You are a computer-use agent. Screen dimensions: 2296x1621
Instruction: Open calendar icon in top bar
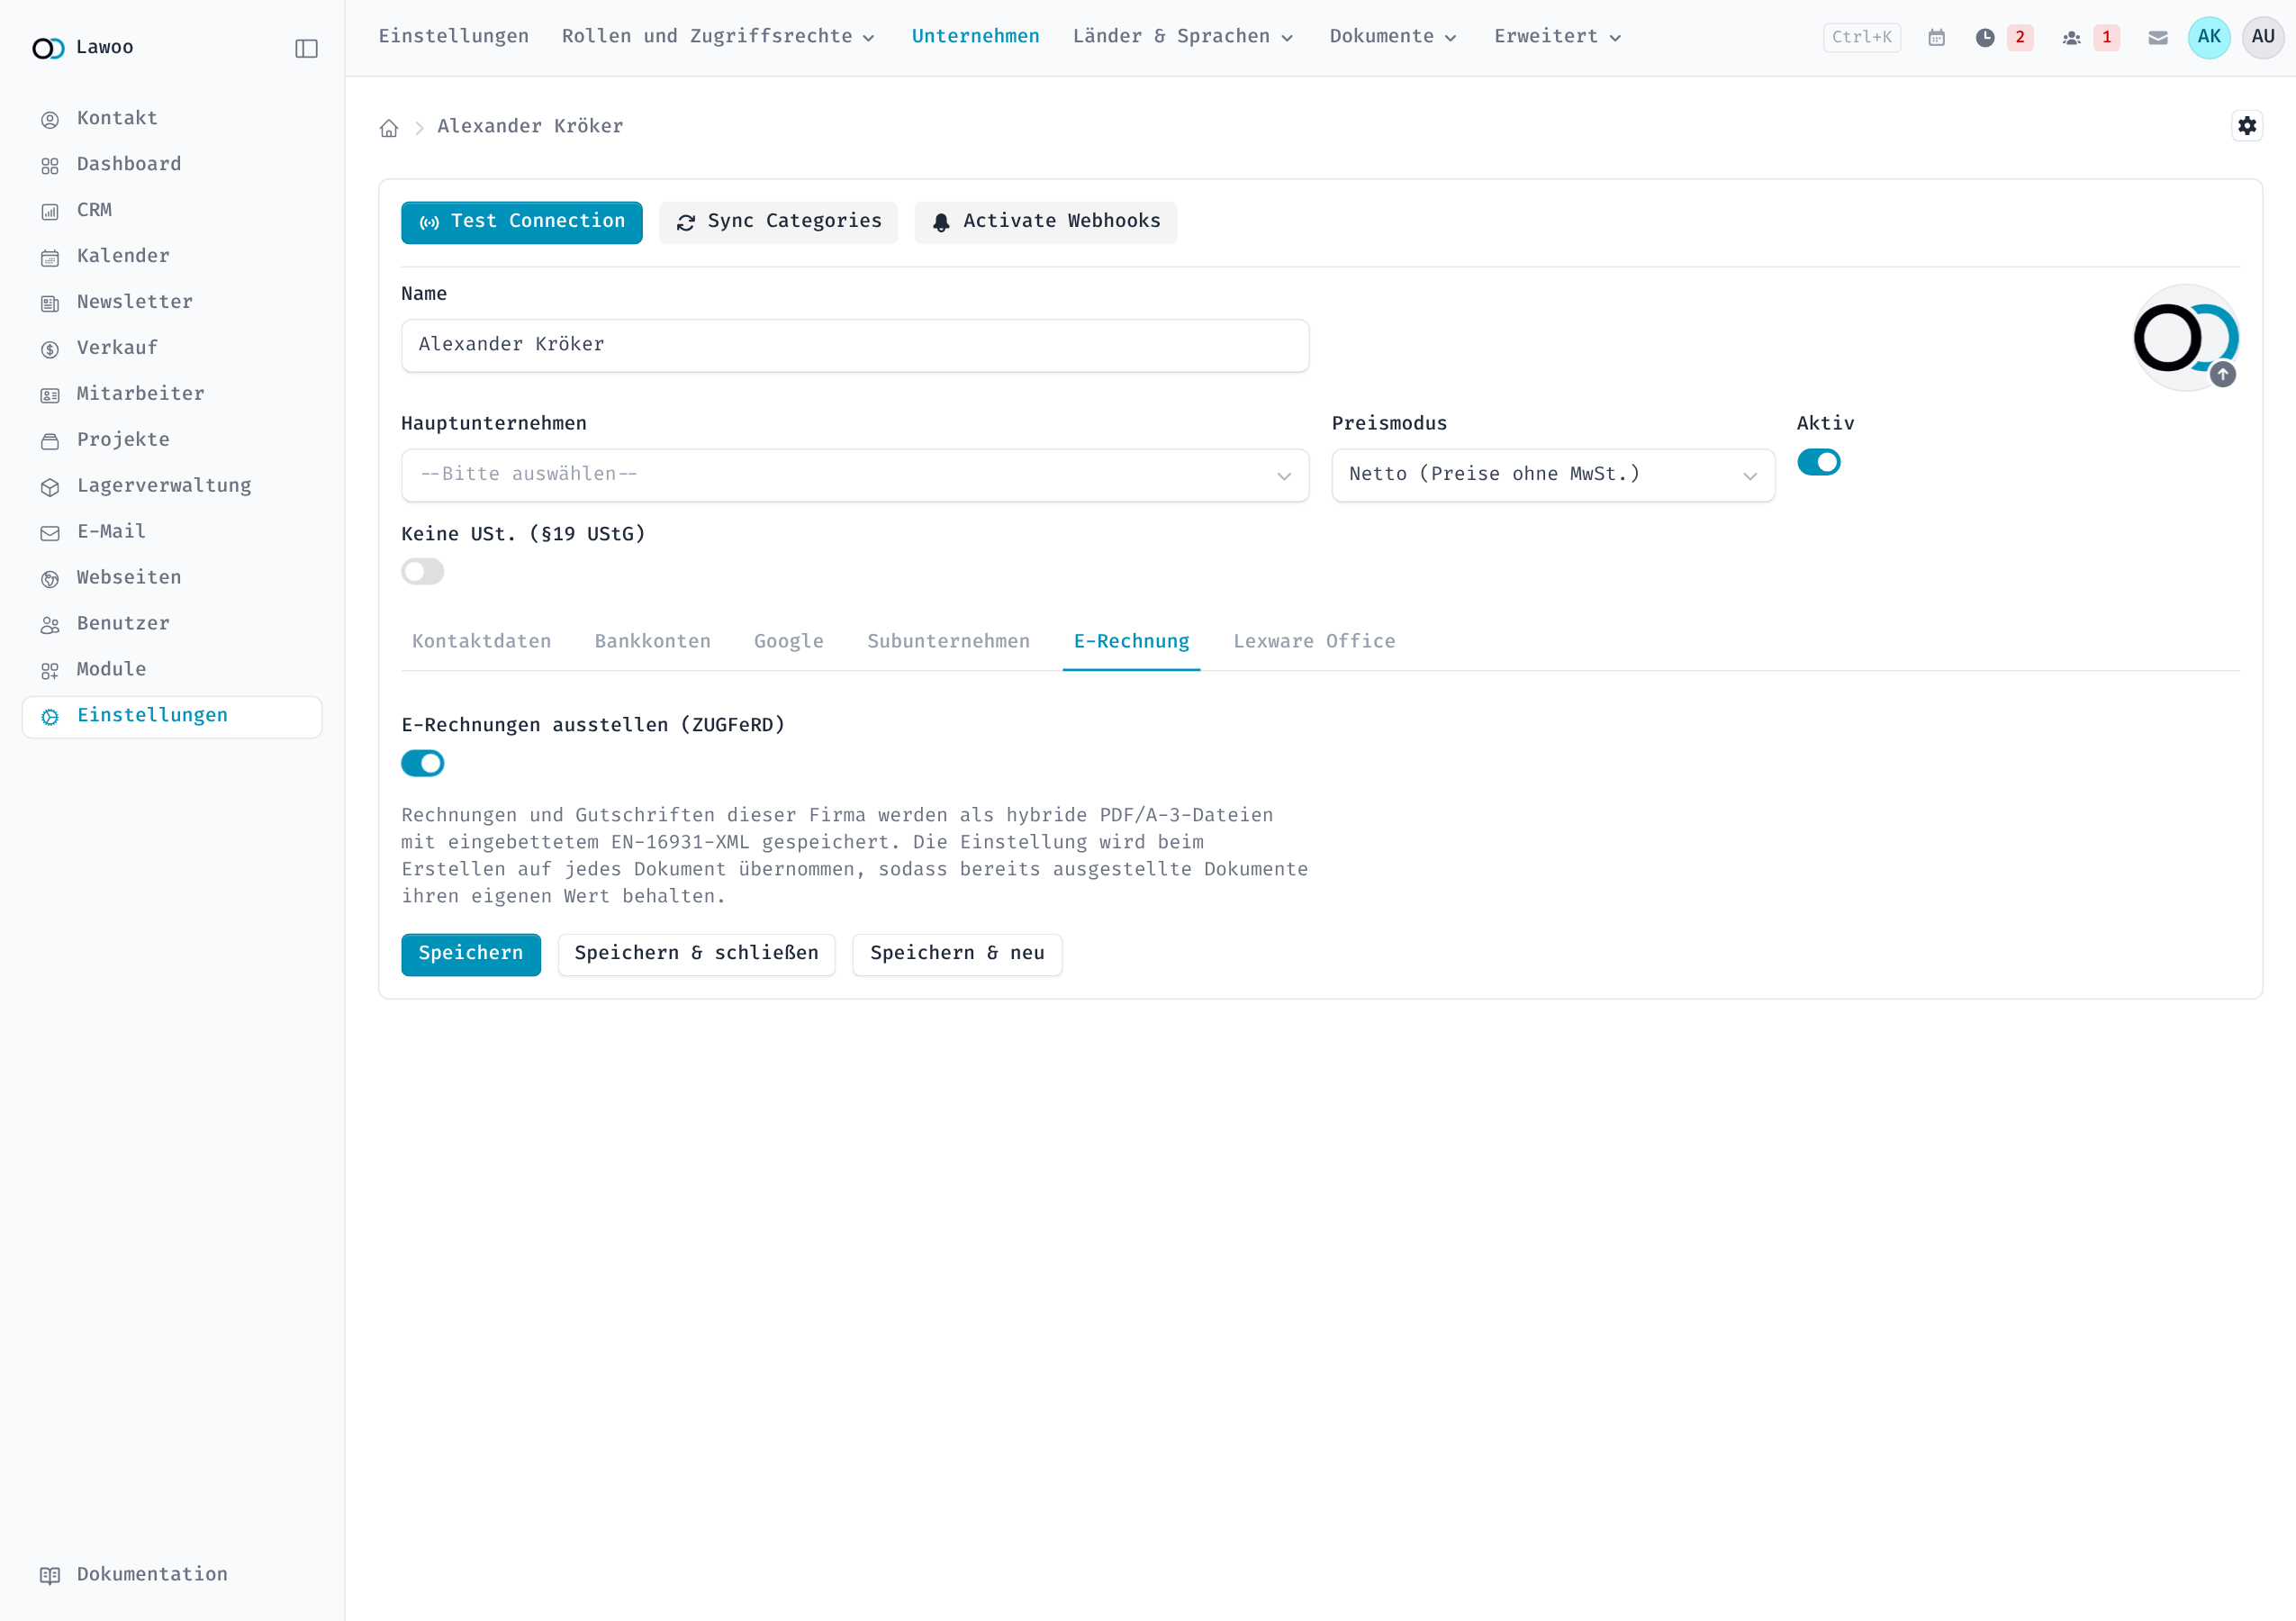point(1936,38)
